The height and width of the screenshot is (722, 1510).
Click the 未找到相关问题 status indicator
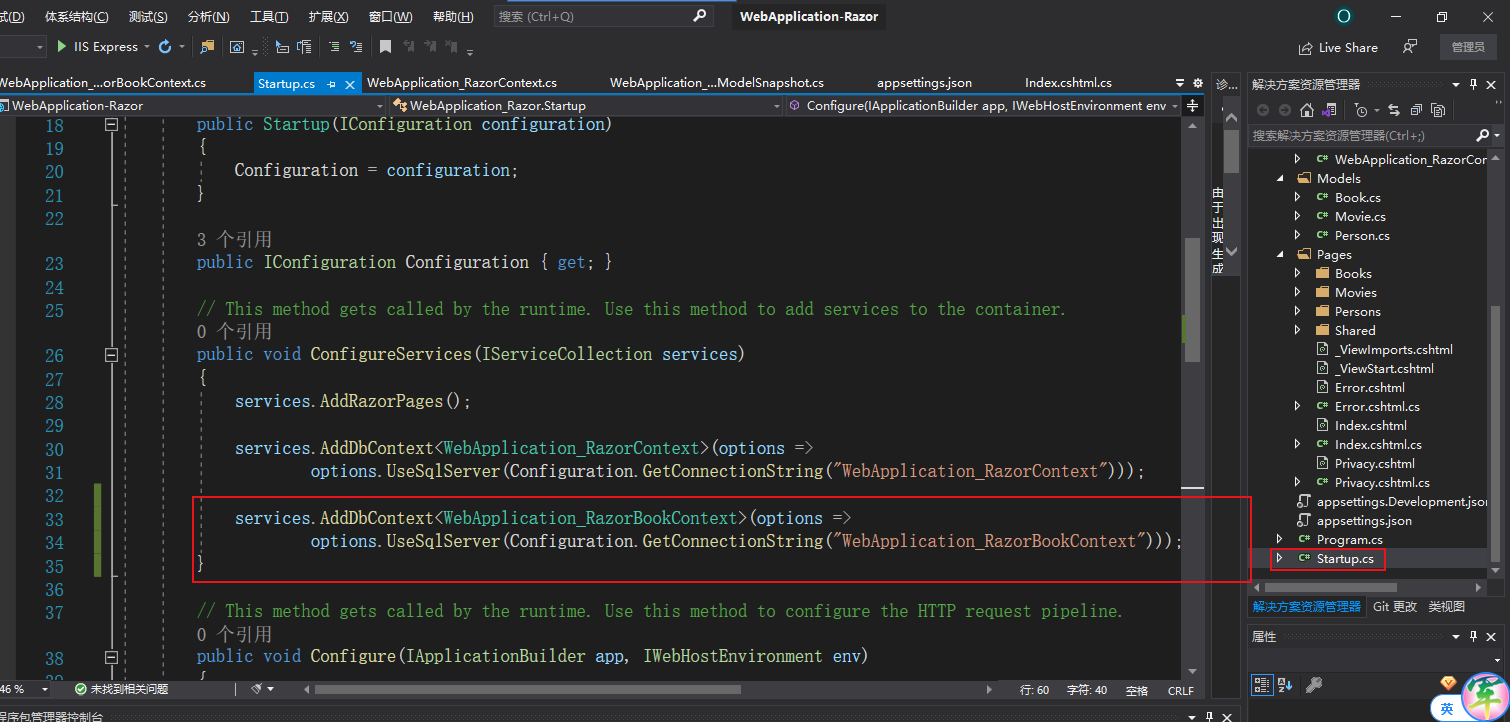[x=121, y=689]
